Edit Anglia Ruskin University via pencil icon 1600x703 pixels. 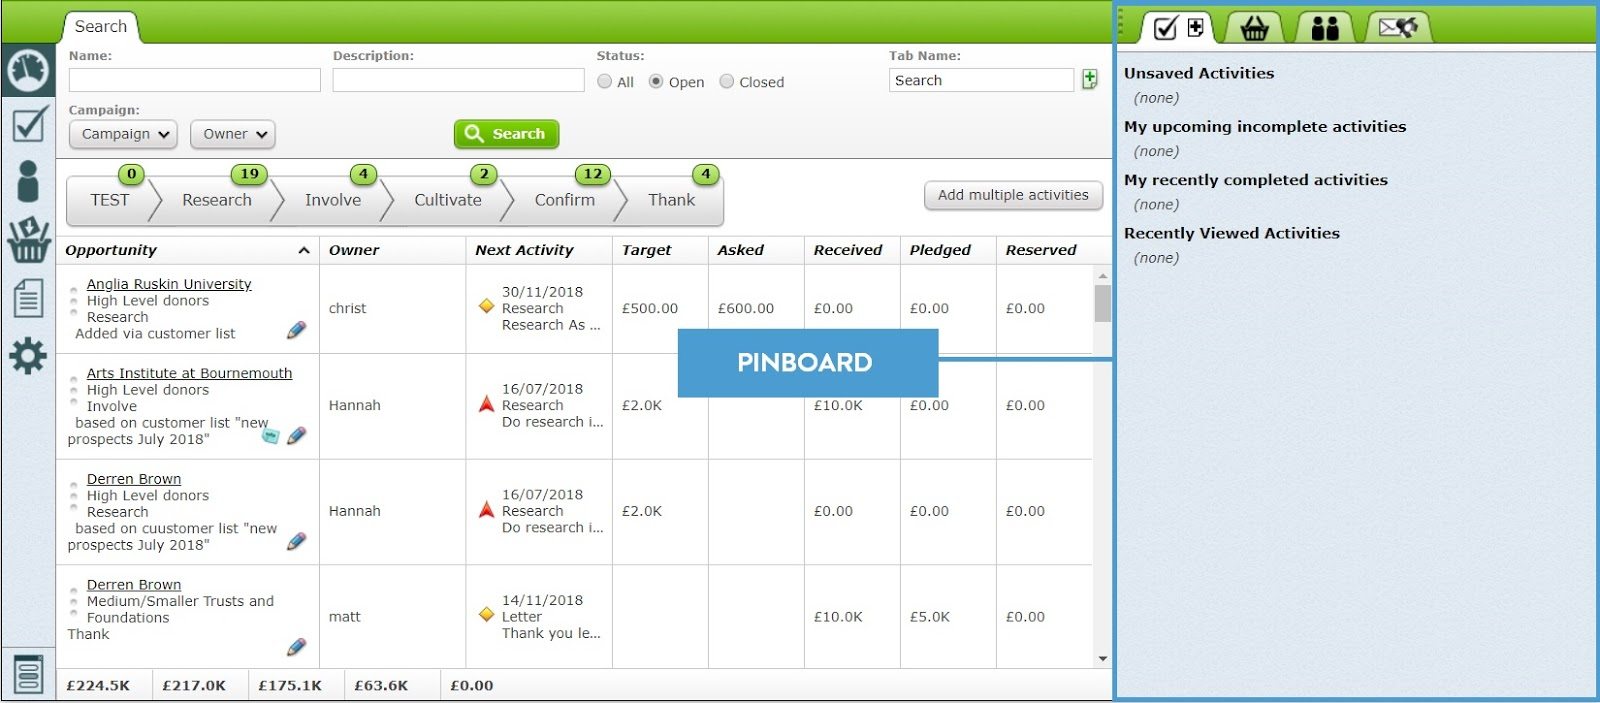point(297,330)
